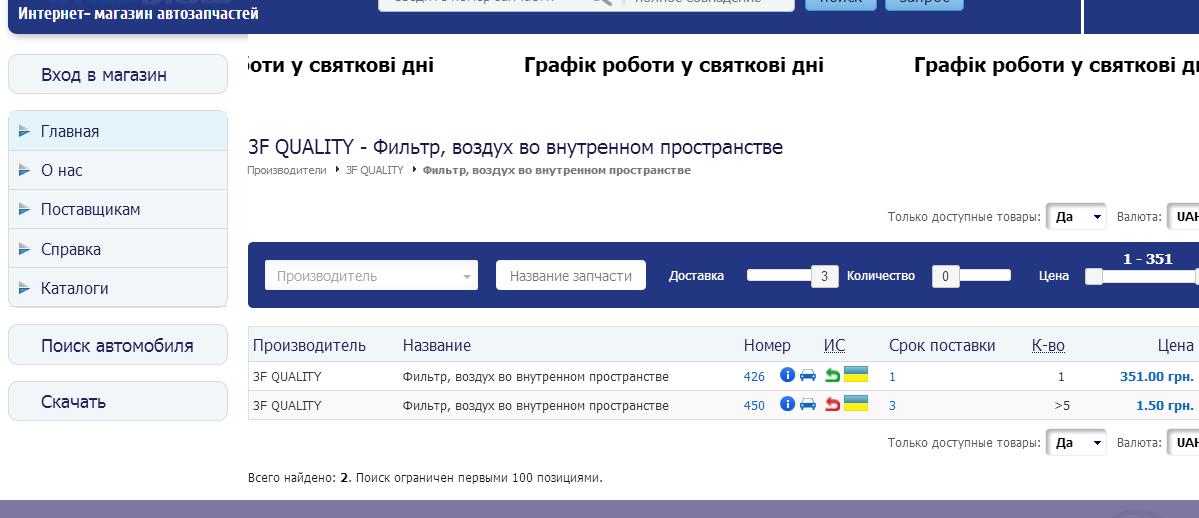Click the green return arrow icon
Screen dimensions: 1199x518
pos(832,376)
